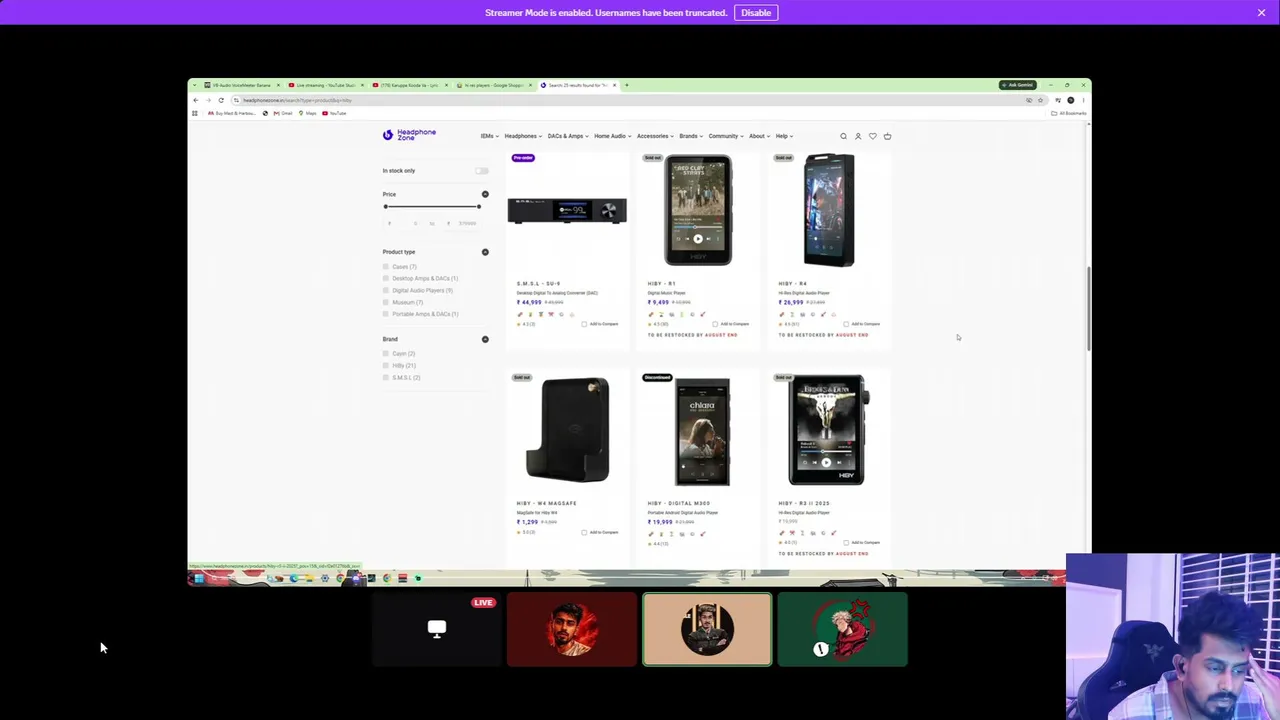Disable Streamer Mode
Viewport: 1280px width, 720px height.
(756, 12)
